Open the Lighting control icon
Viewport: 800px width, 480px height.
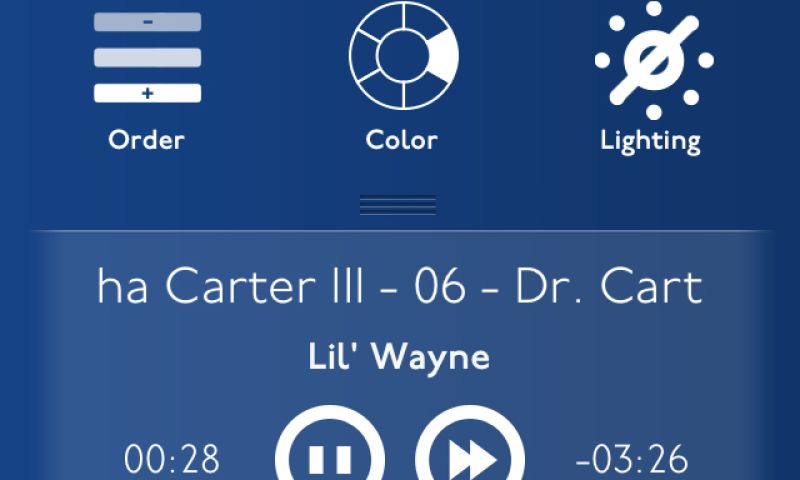tap(654, 60)
